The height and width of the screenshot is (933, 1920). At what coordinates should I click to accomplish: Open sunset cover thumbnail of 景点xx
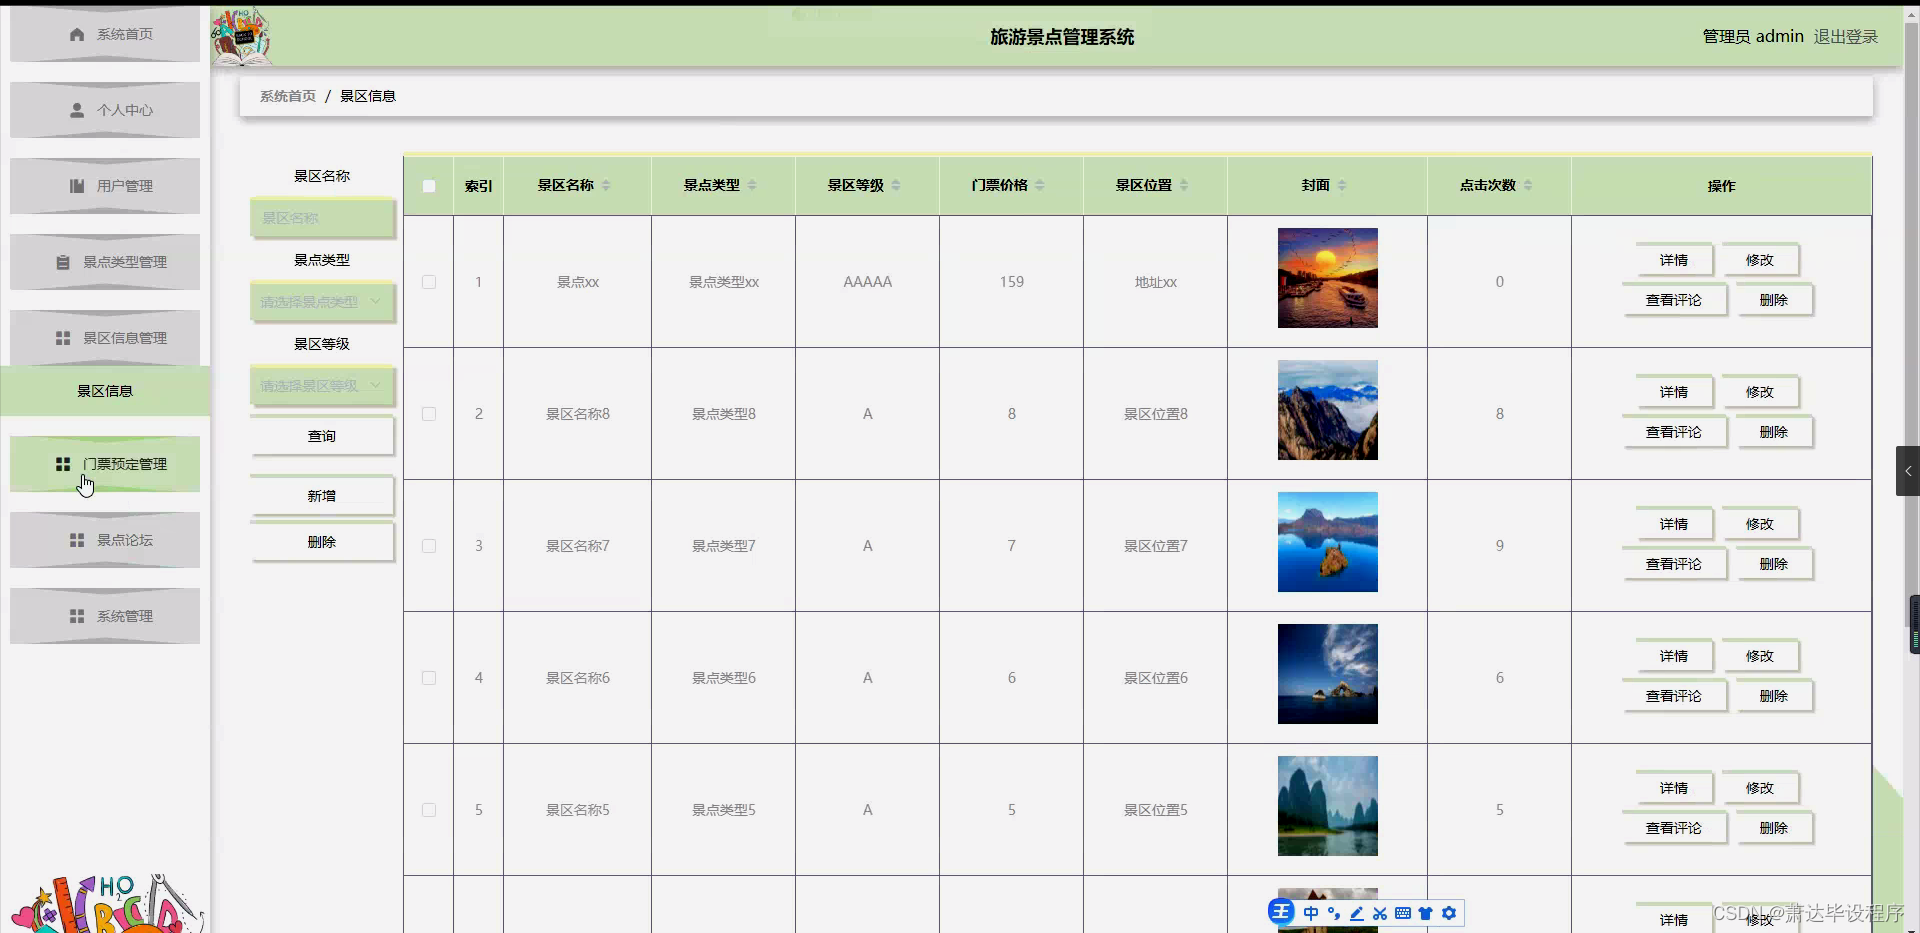[x=1328, y=278]
